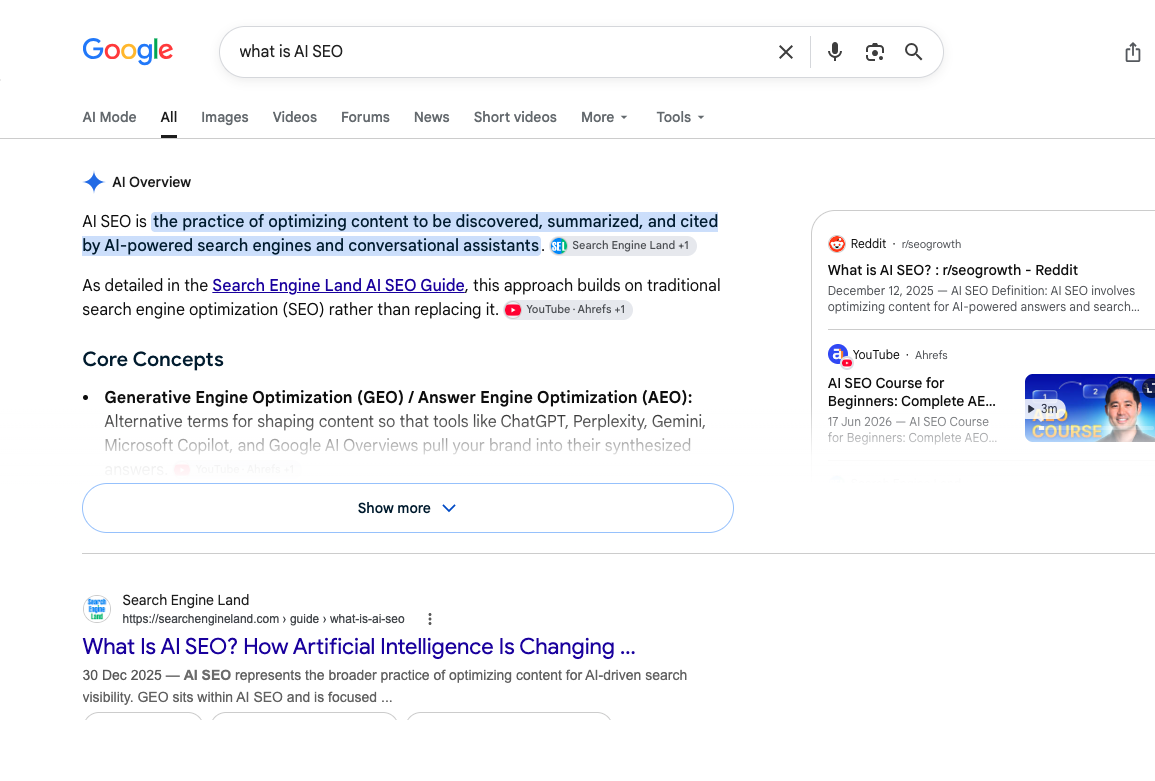Open the Images tab
1155x781 pixels.
point(225,117)
